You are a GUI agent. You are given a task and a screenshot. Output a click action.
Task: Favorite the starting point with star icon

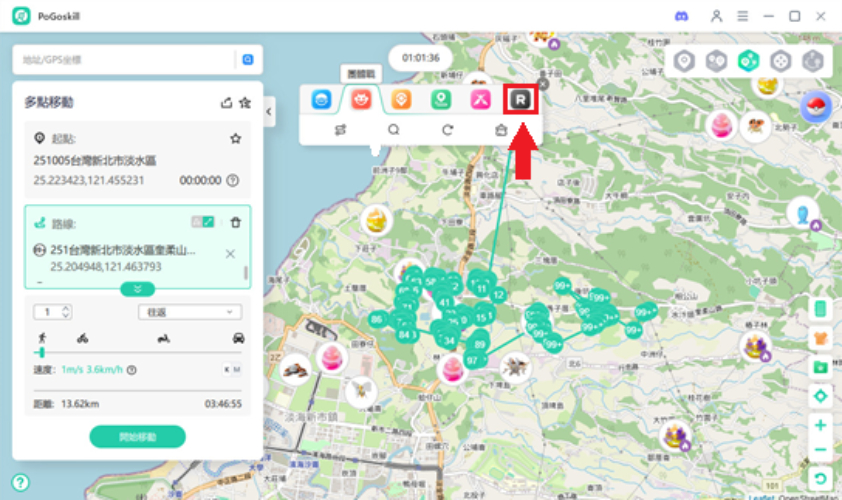coord(236,139)
